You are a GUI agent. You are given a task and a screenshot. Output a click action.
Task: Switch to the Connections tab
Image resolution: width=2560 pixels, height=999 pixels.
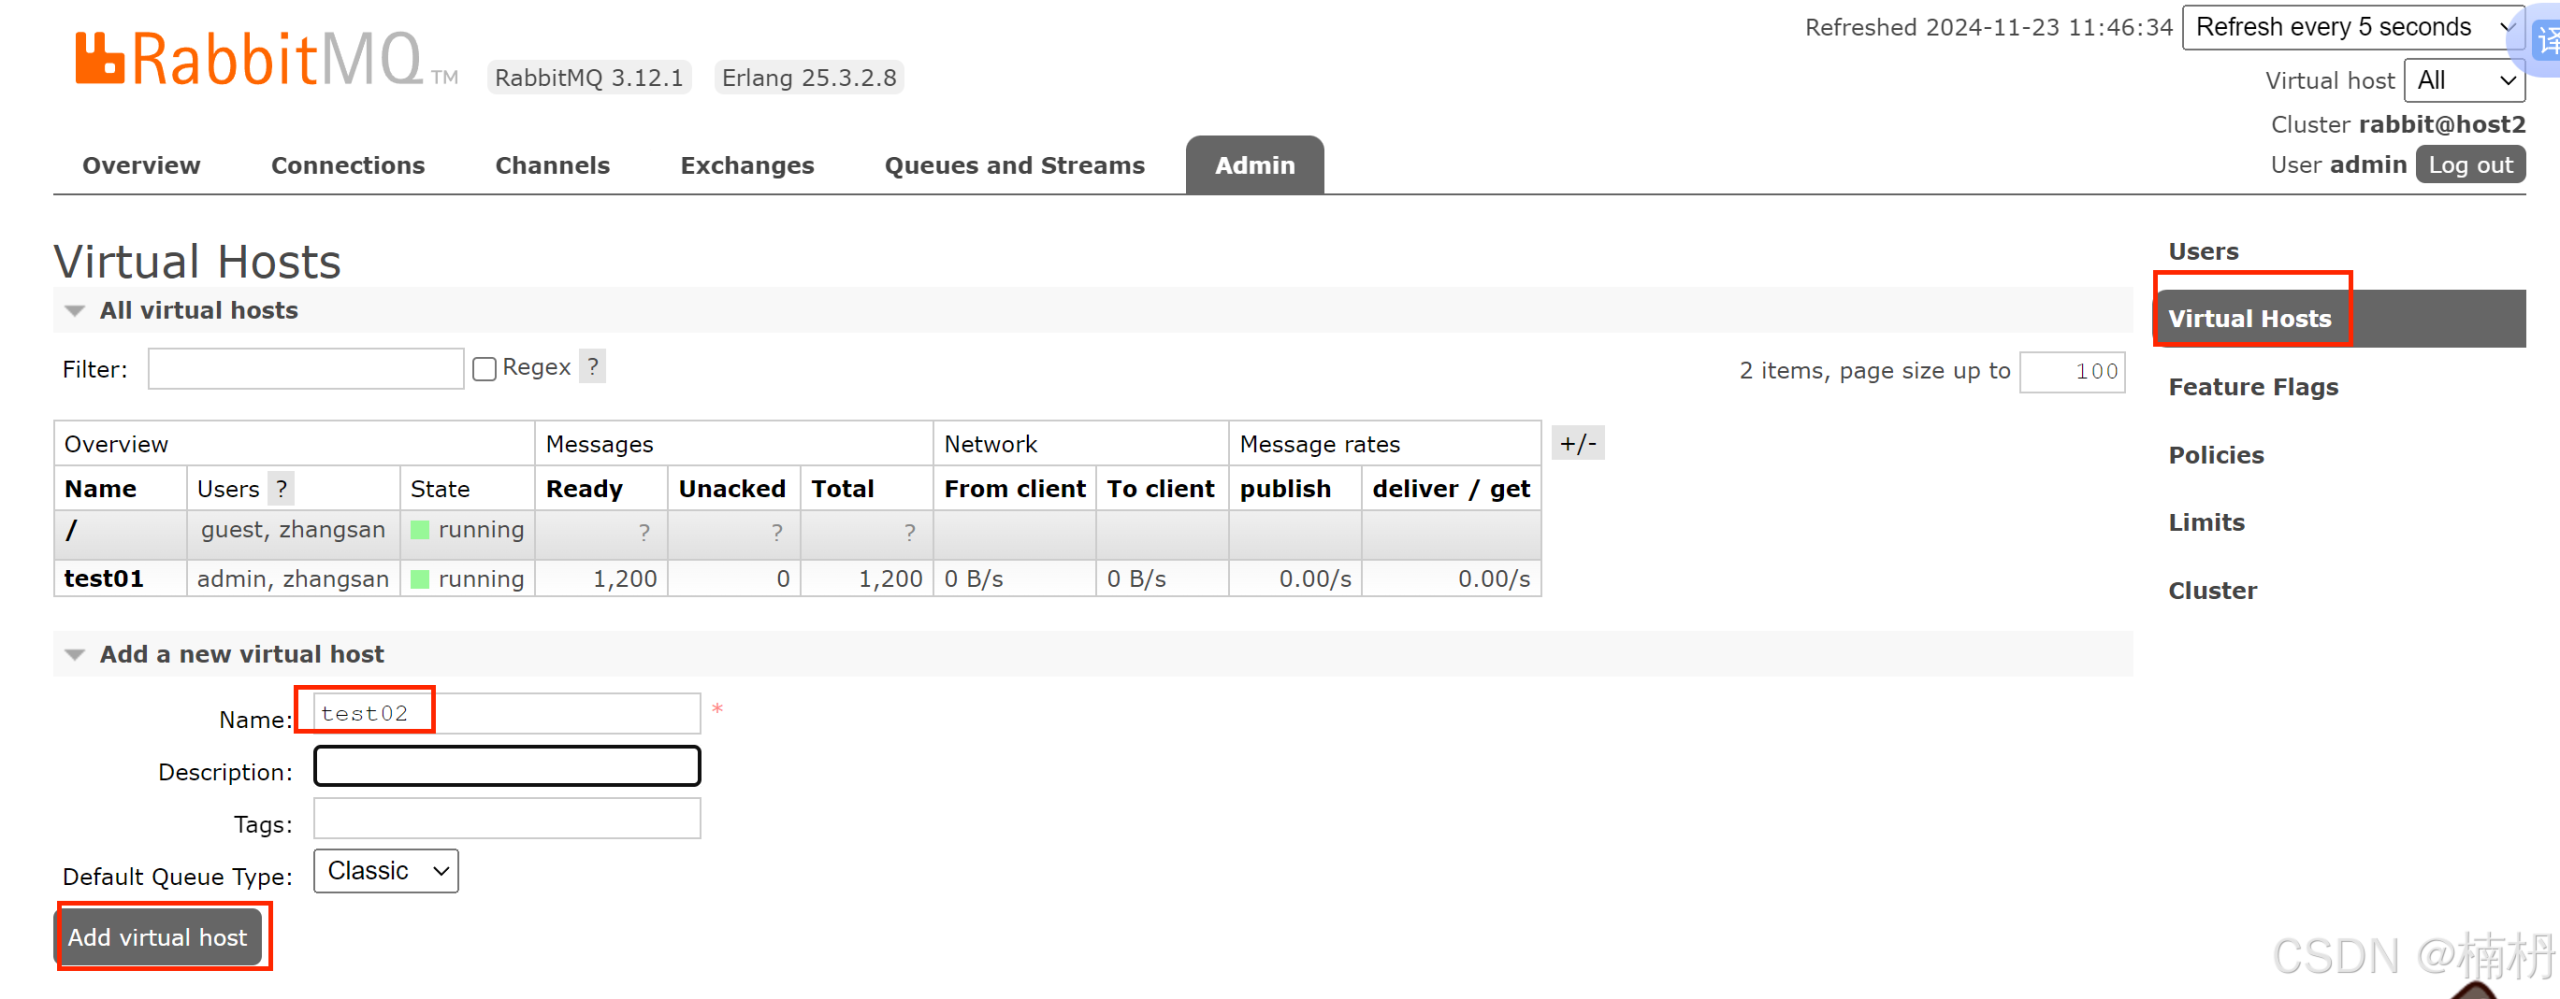coord(347,165)
